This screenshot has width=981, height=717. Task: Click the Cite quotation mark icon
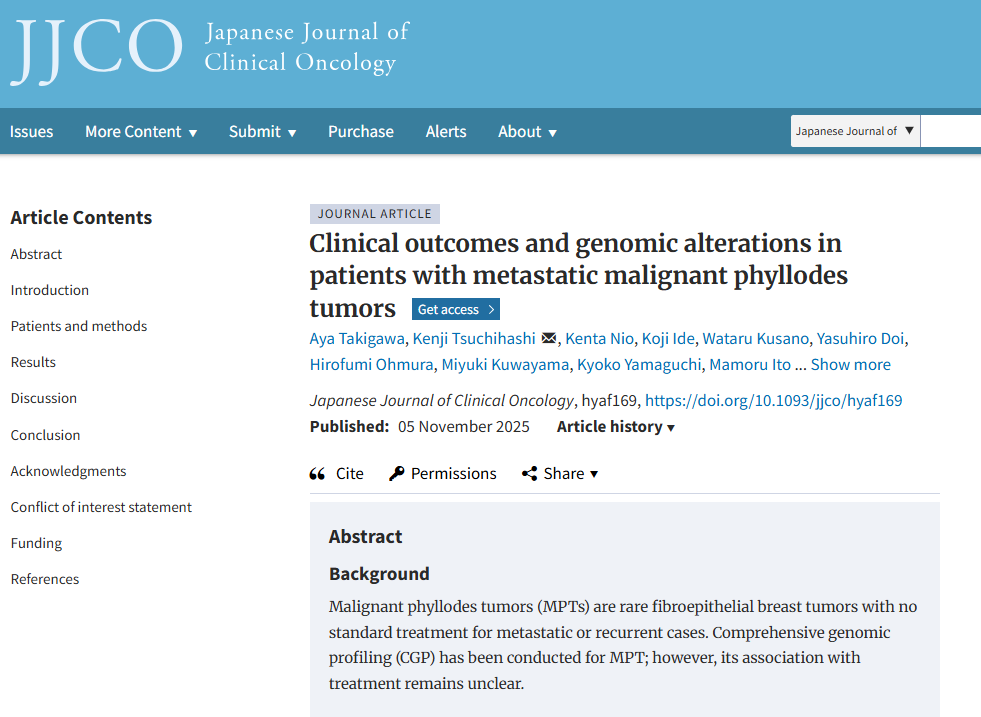tap(317, 474)
